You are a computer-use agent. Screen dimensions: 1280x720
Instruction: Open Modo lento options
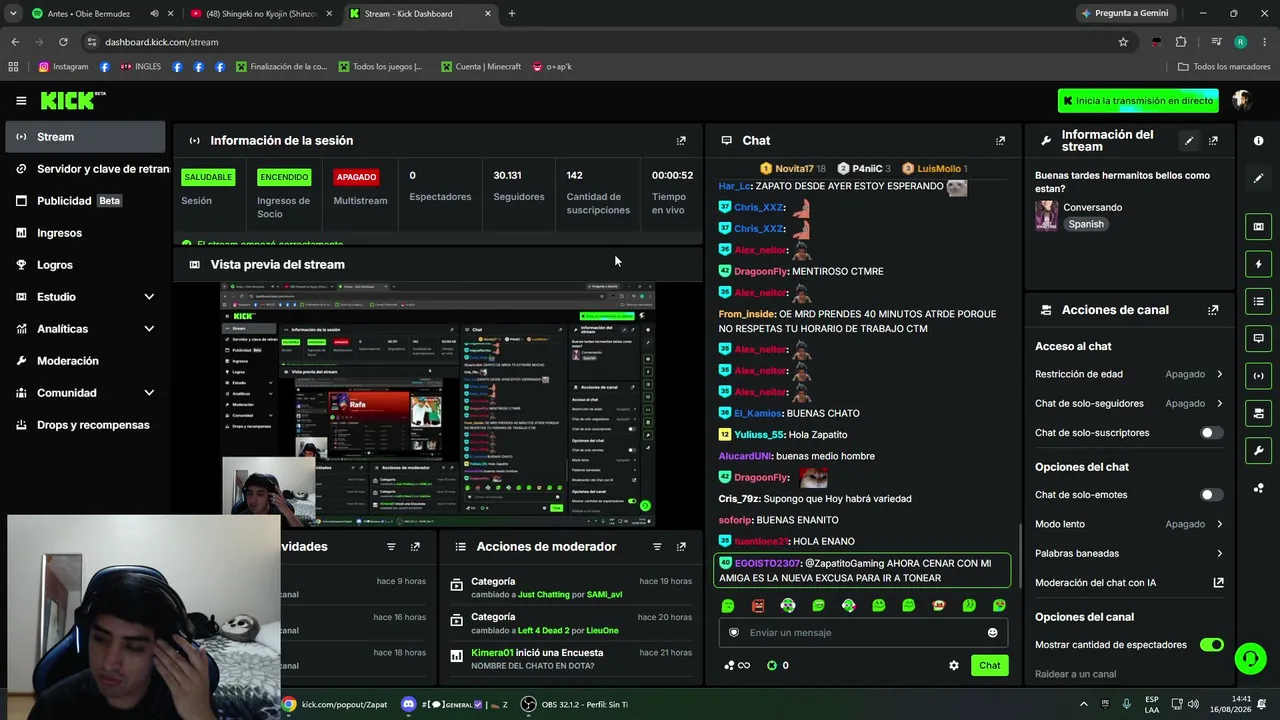coord(1129,524)
